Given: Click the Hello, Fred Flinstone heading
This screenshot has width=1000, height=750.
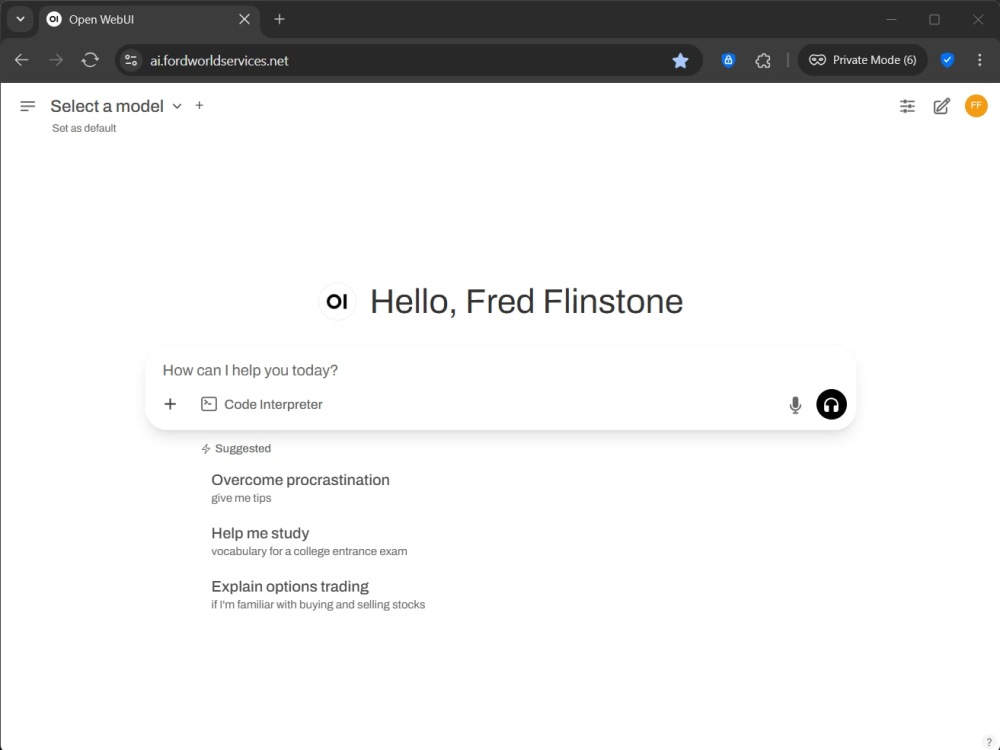Looking at the screenshot, I should click(526, 301).
